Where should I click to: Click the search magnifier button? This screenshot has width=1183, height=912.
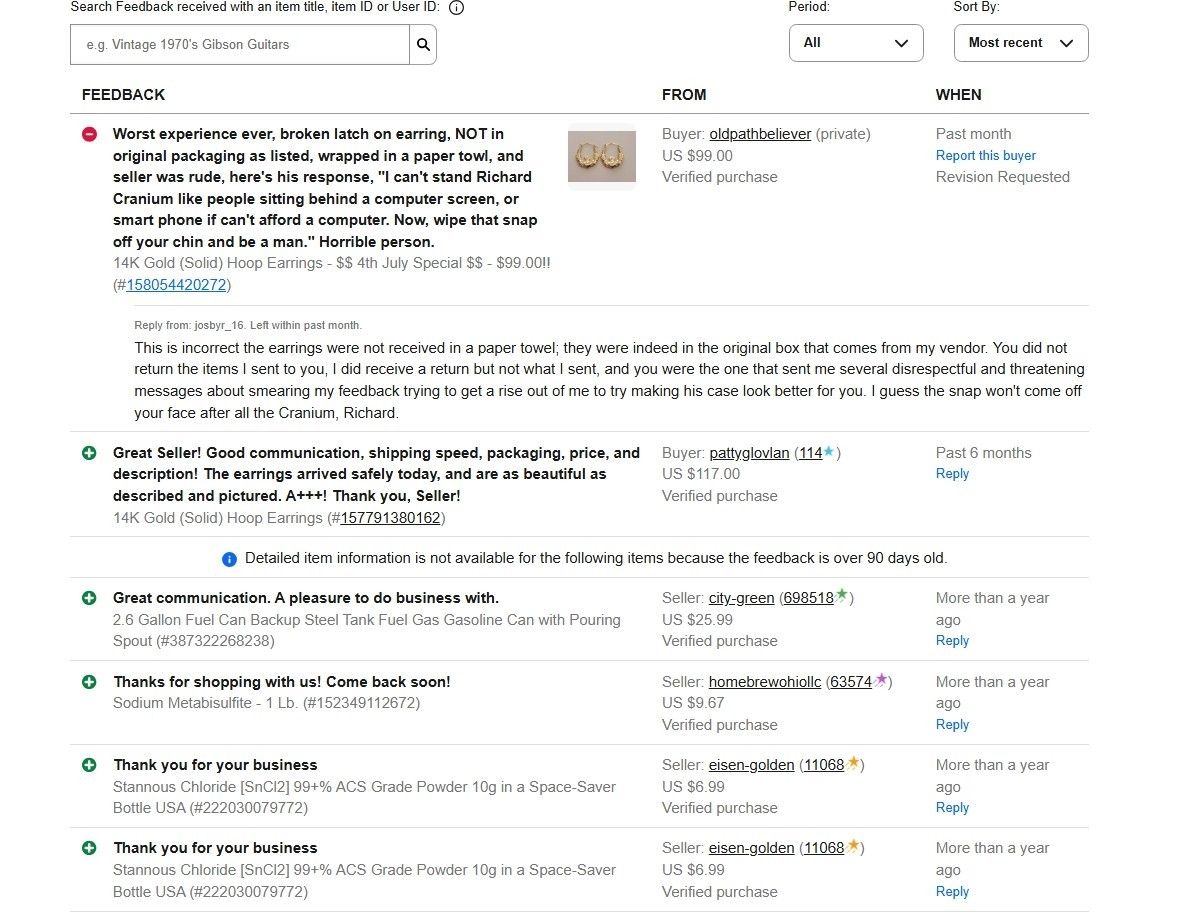423,45
